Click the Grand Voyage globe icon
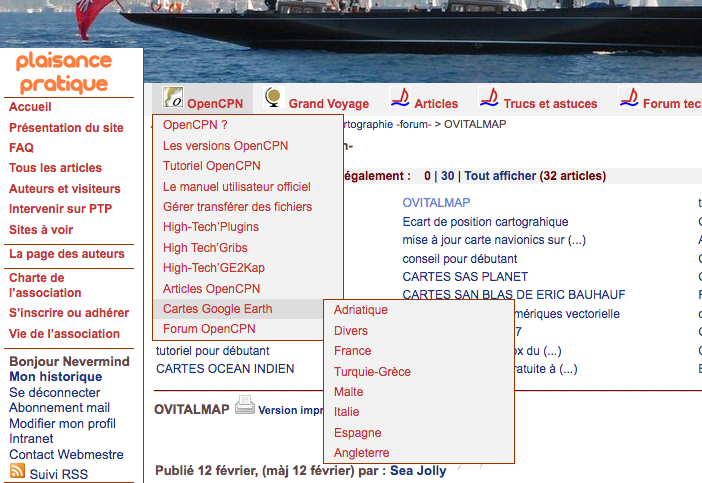 coord(274,97)
